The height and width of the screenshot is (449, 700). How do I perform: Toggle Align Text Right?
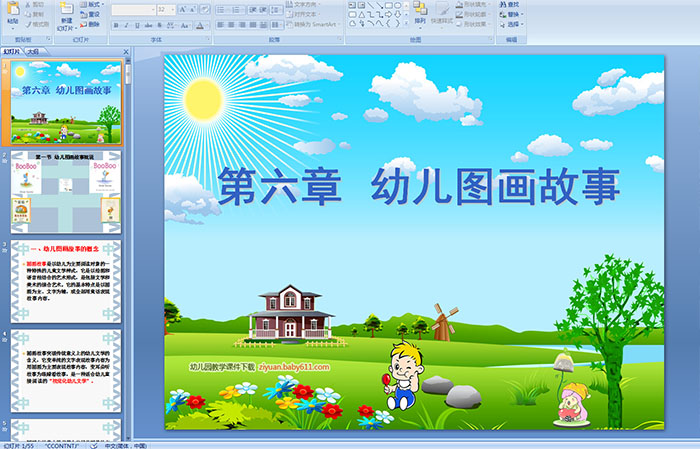242,25
